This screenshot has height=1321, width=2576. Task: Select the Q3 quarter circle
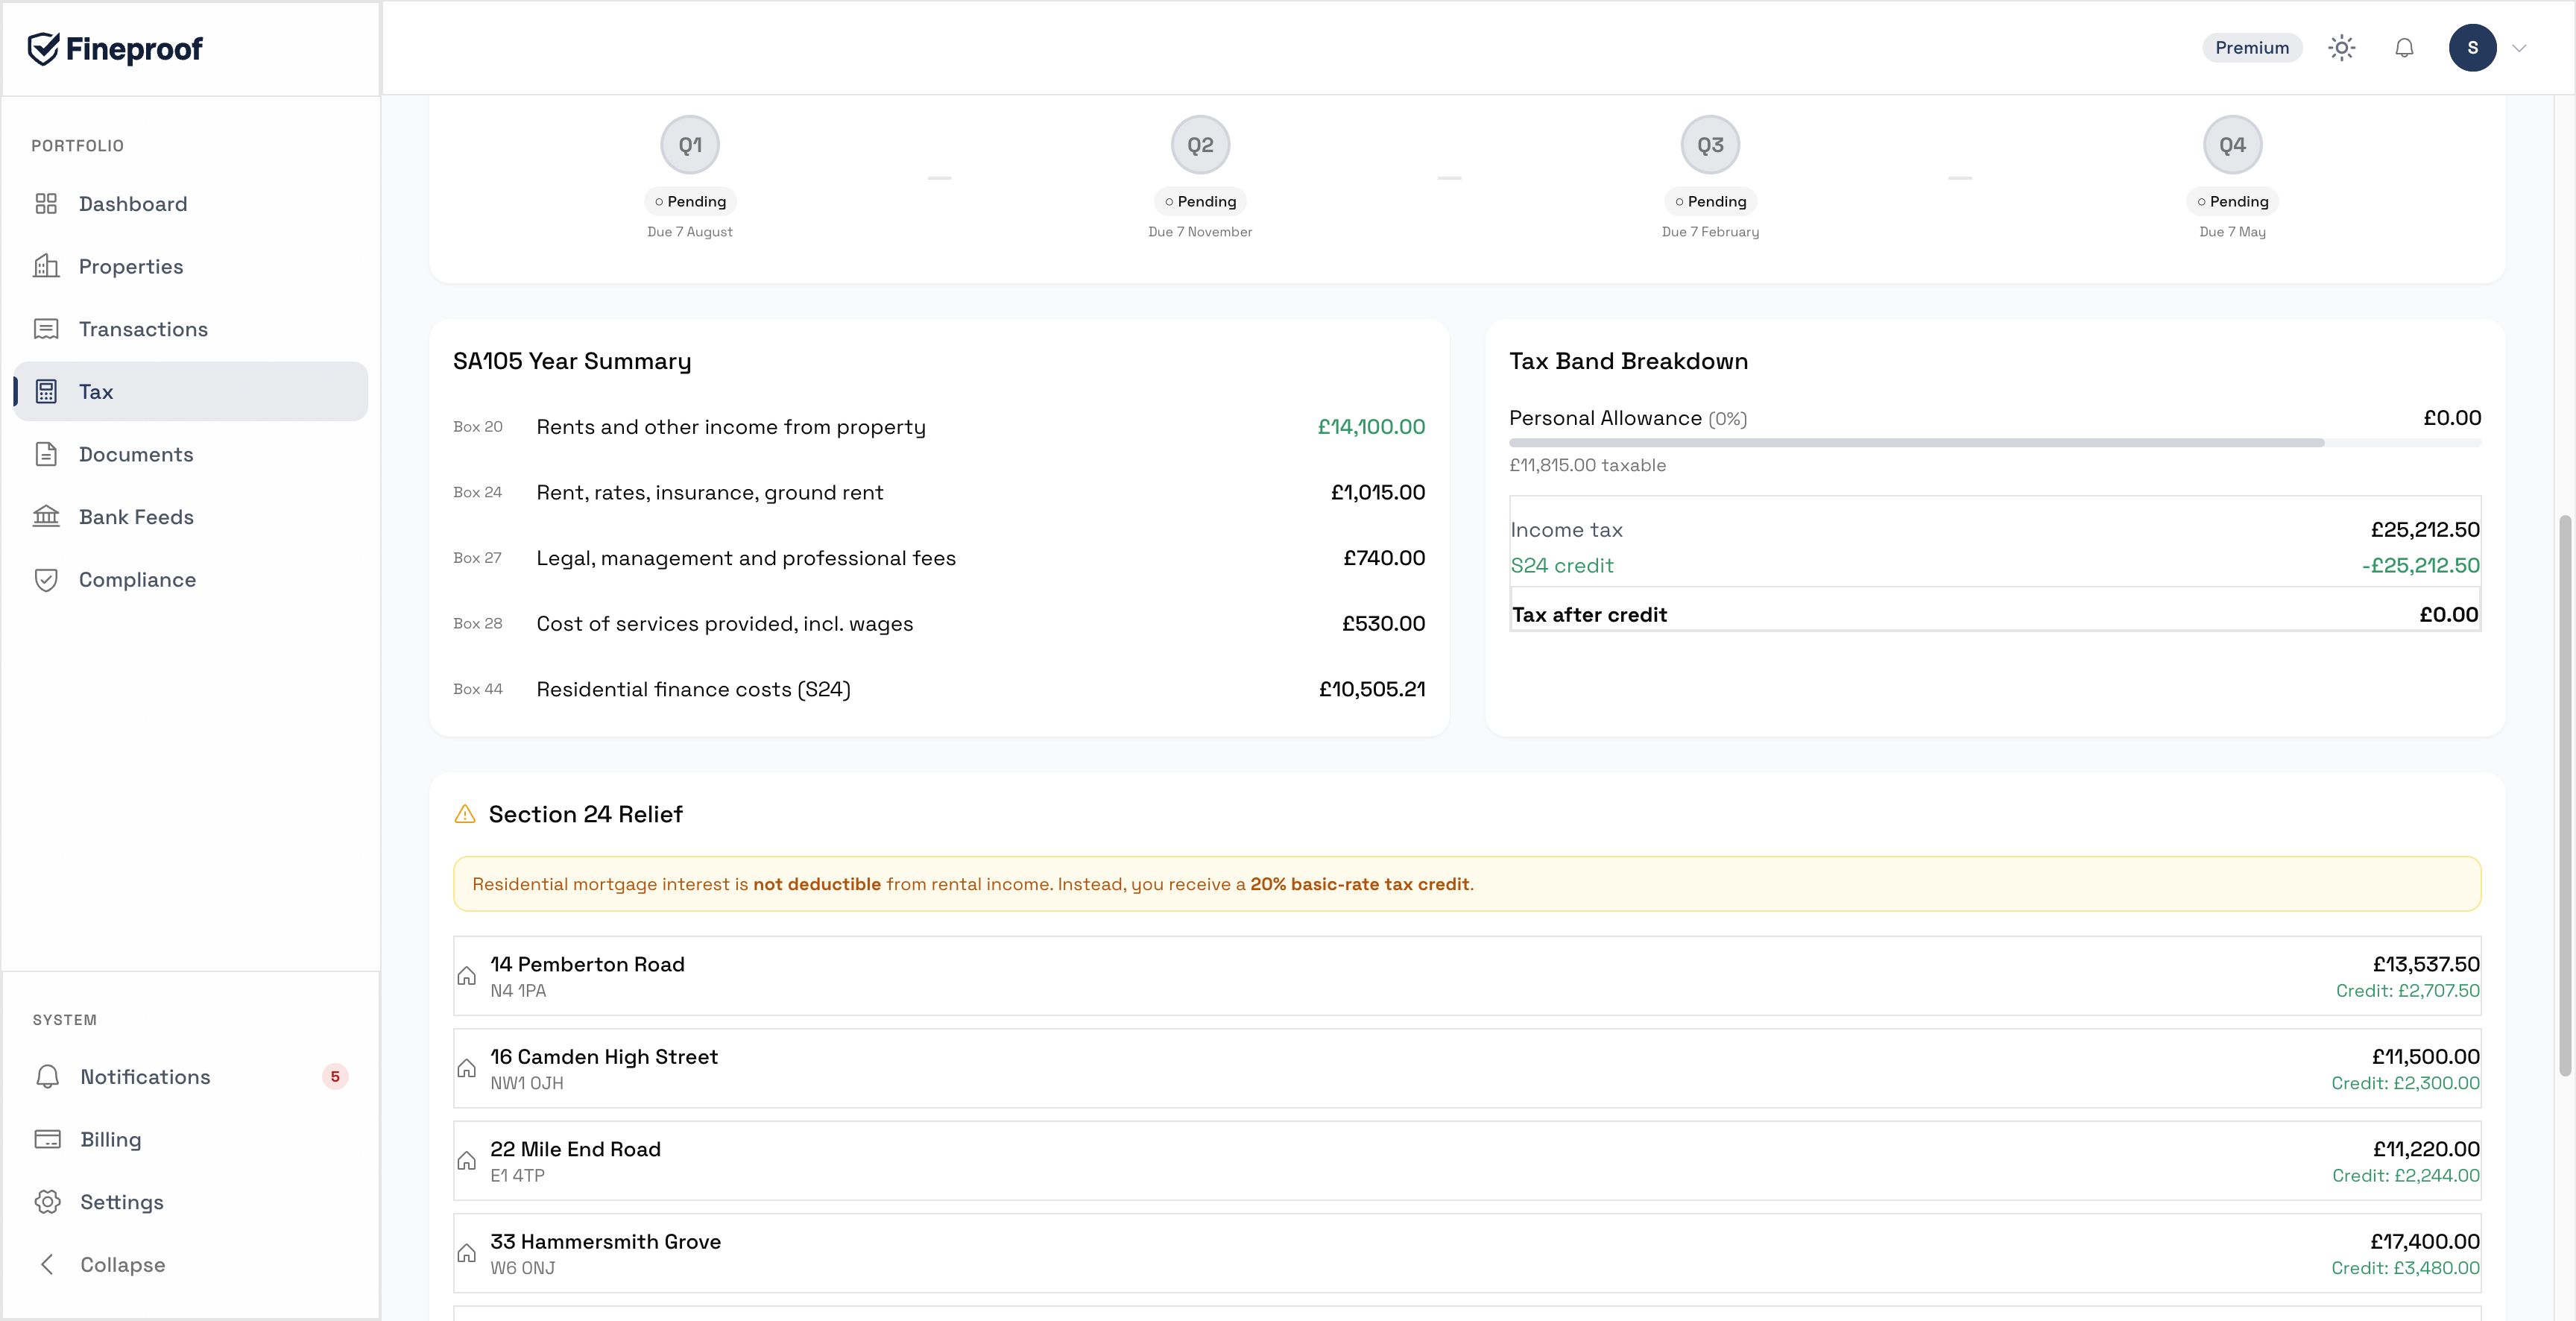pos(1710,145)
